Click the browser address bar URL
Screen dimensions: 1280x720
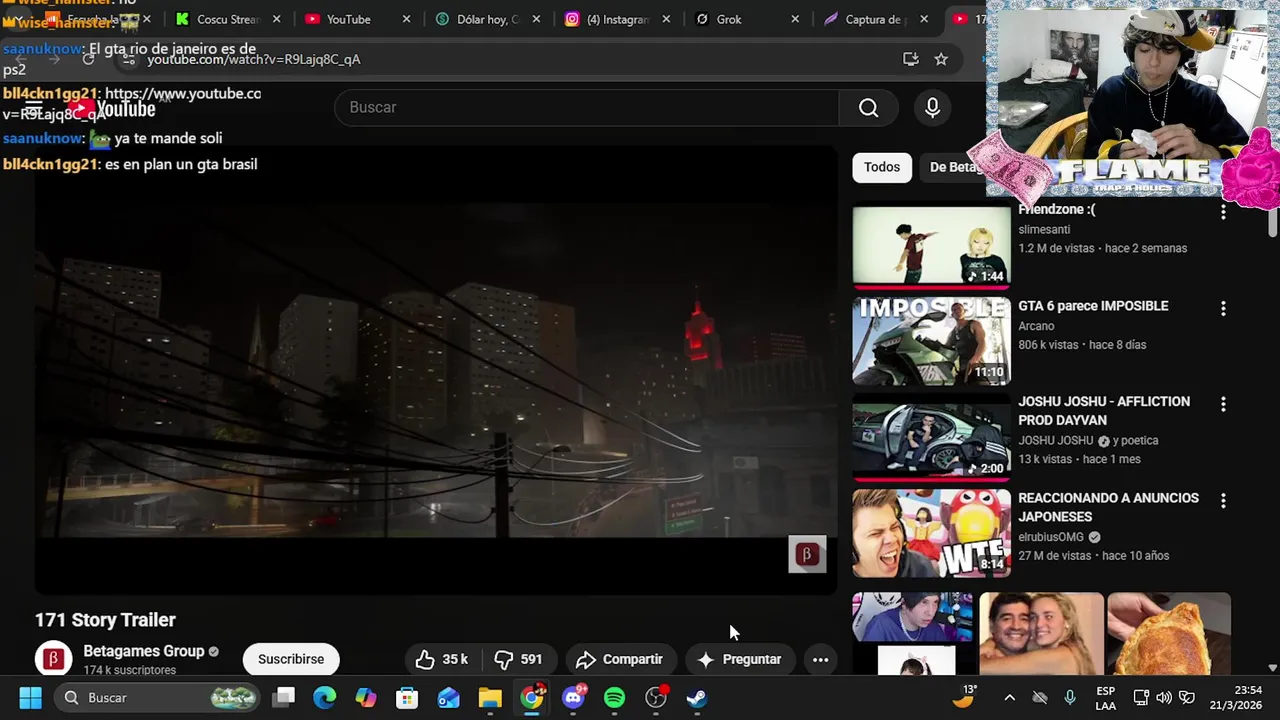coord(254,59)
